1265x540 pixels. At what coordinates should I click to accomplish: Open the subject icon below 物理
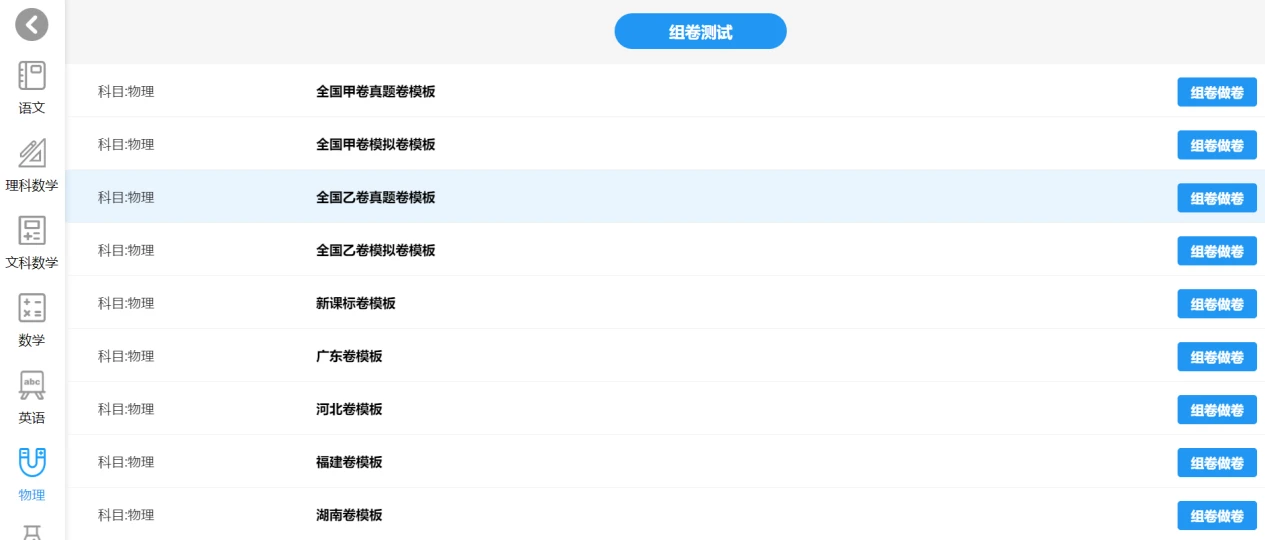(x=32, y=532)
